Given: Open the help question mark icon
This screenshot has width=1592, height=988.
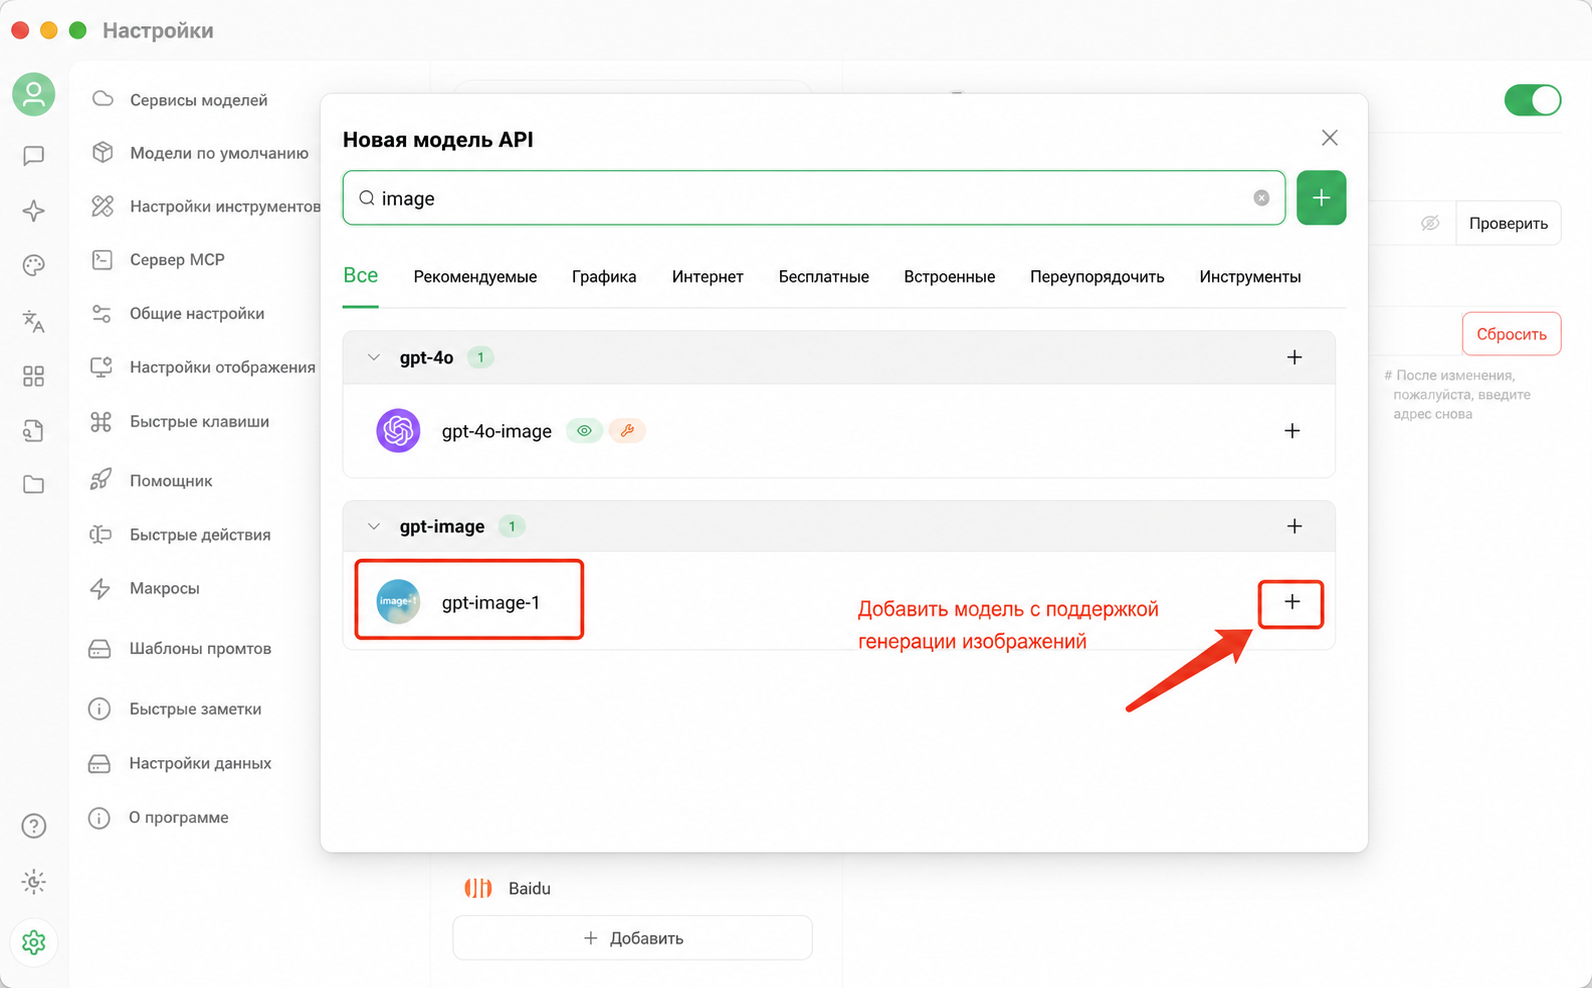Looking at the screenshot, I should [34, 826].
